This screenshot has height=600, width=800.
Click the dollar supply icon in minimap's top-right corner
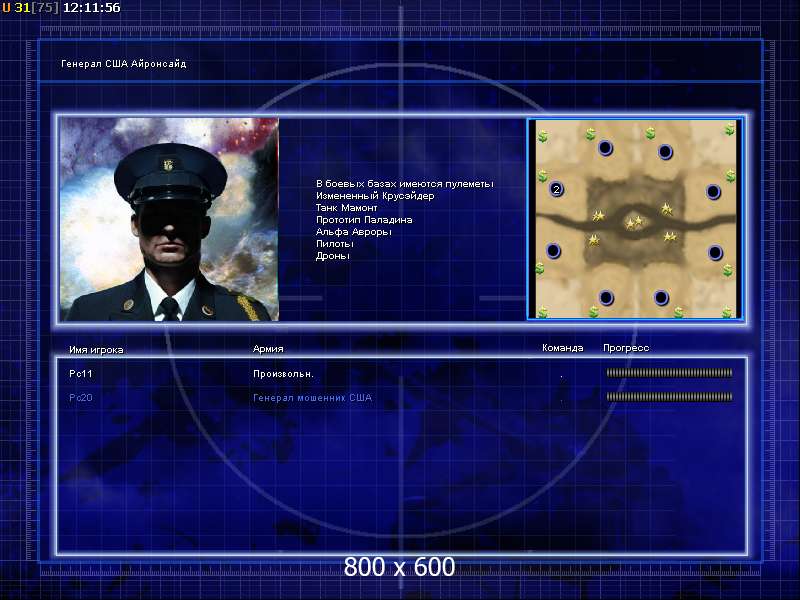[x=729, y=130]
